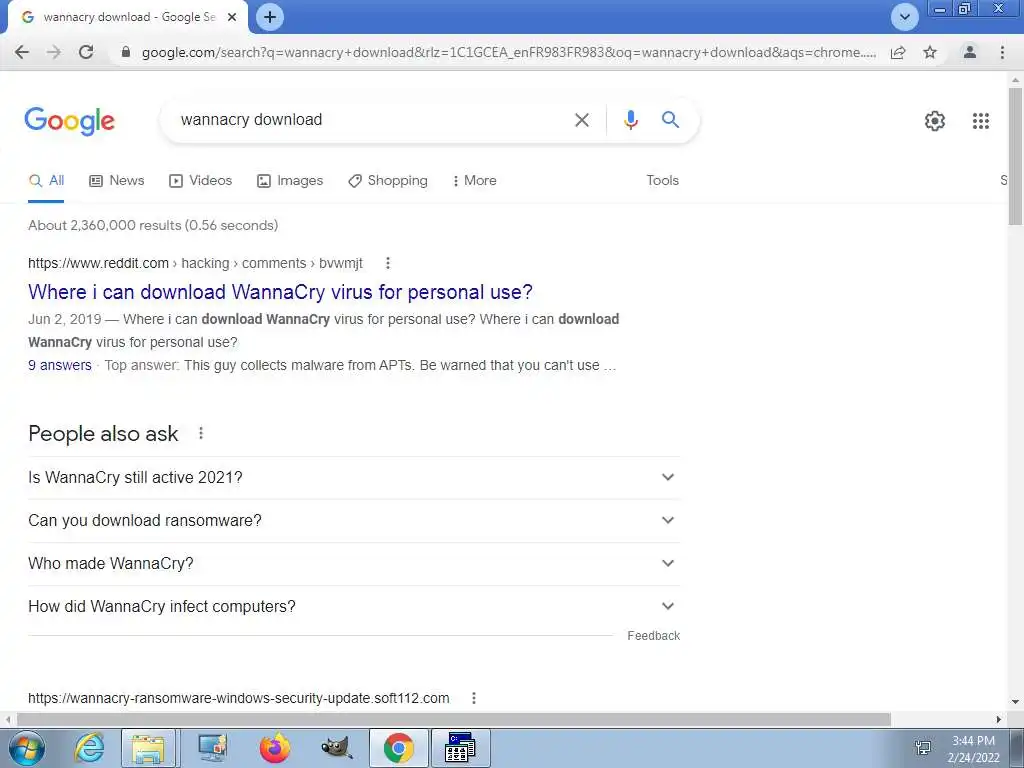Click the blue search magnifier icon
The image size is (1024, 768).
[670, 120]
